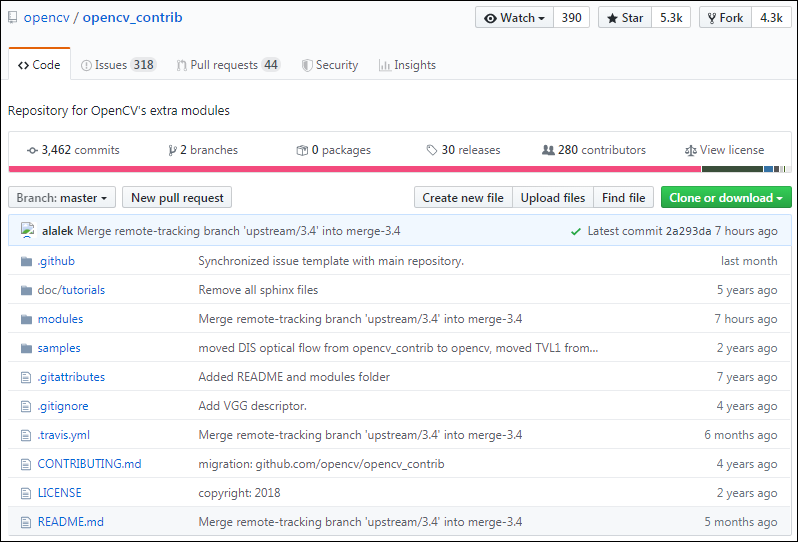Click the .gitattributes file icon

[x=26, y=378]
